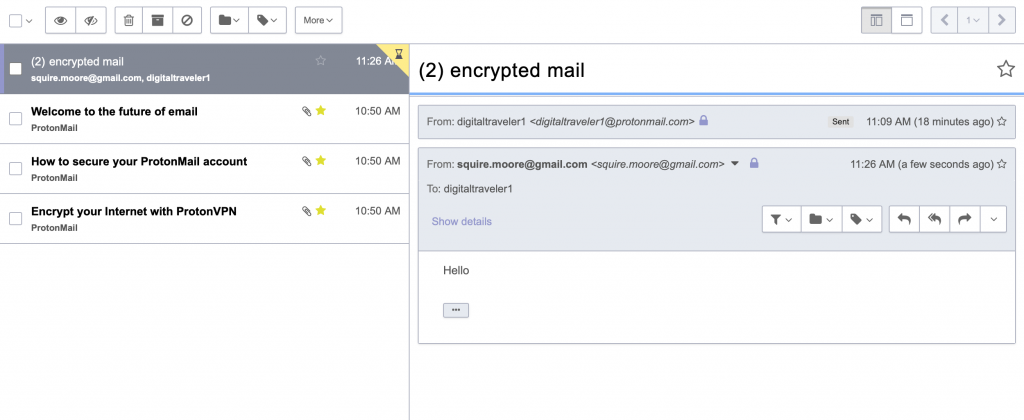Reply to squire.moore's message
Viewport: 1024px width, 420px height.
(904, 220)
